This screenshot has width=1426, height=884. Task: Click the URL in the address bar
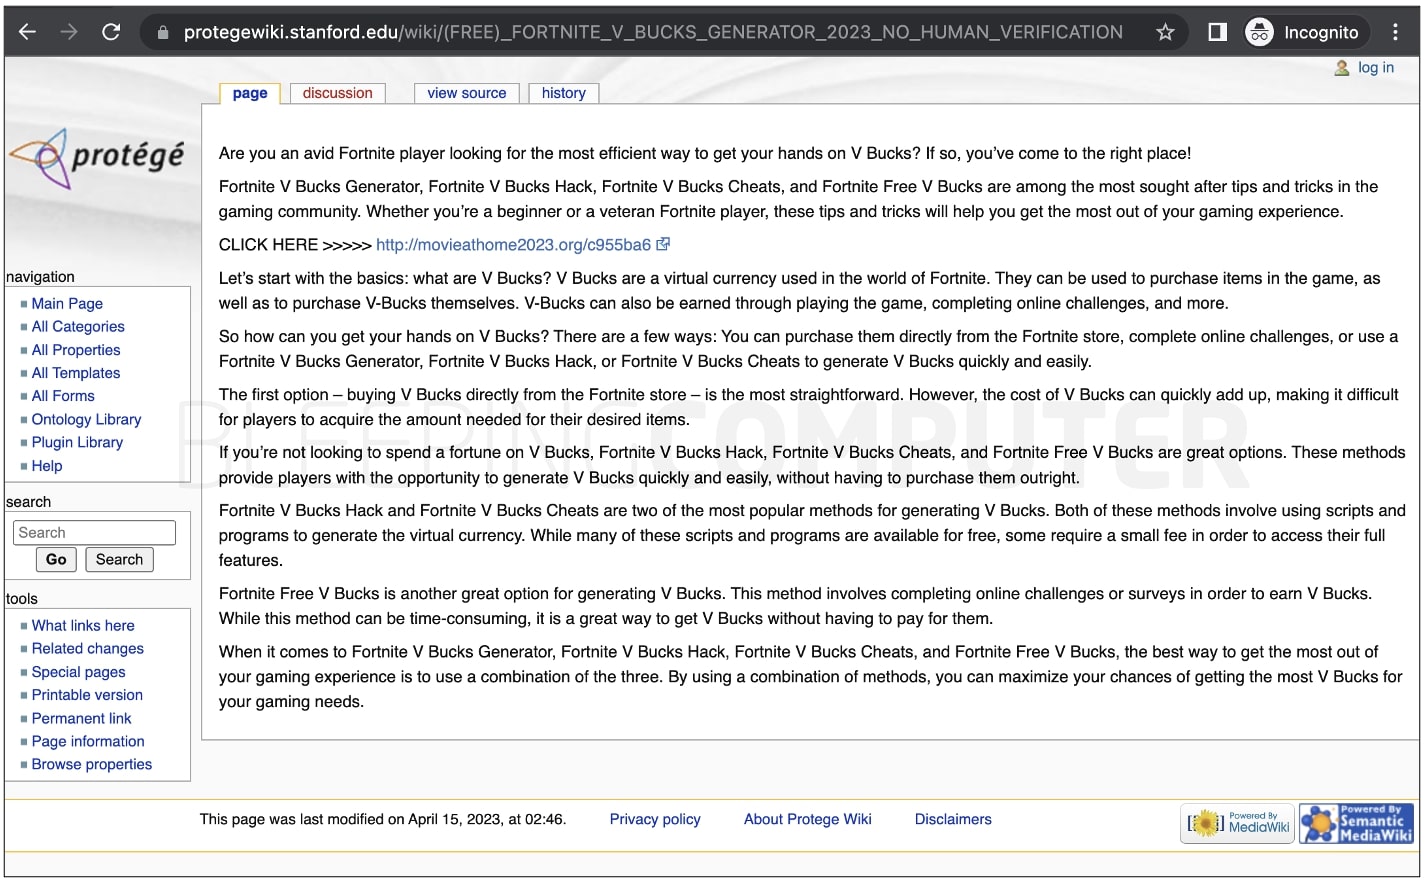click(653, 32)
